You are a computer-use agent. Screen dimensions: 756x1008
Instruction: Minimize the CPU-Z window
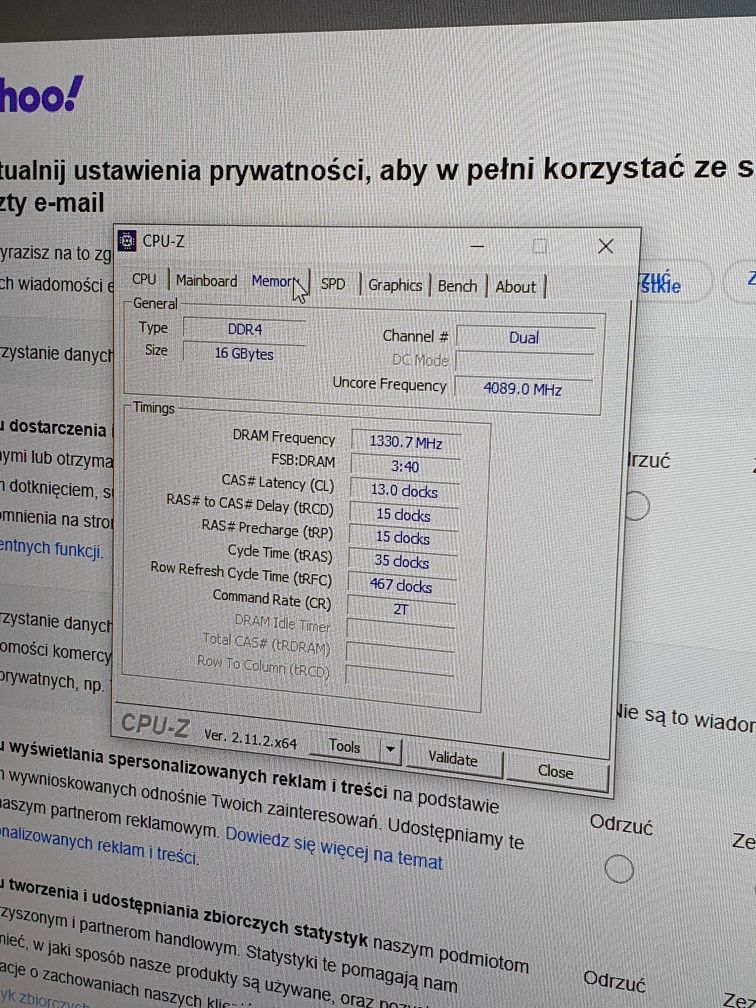click(477, 246)
